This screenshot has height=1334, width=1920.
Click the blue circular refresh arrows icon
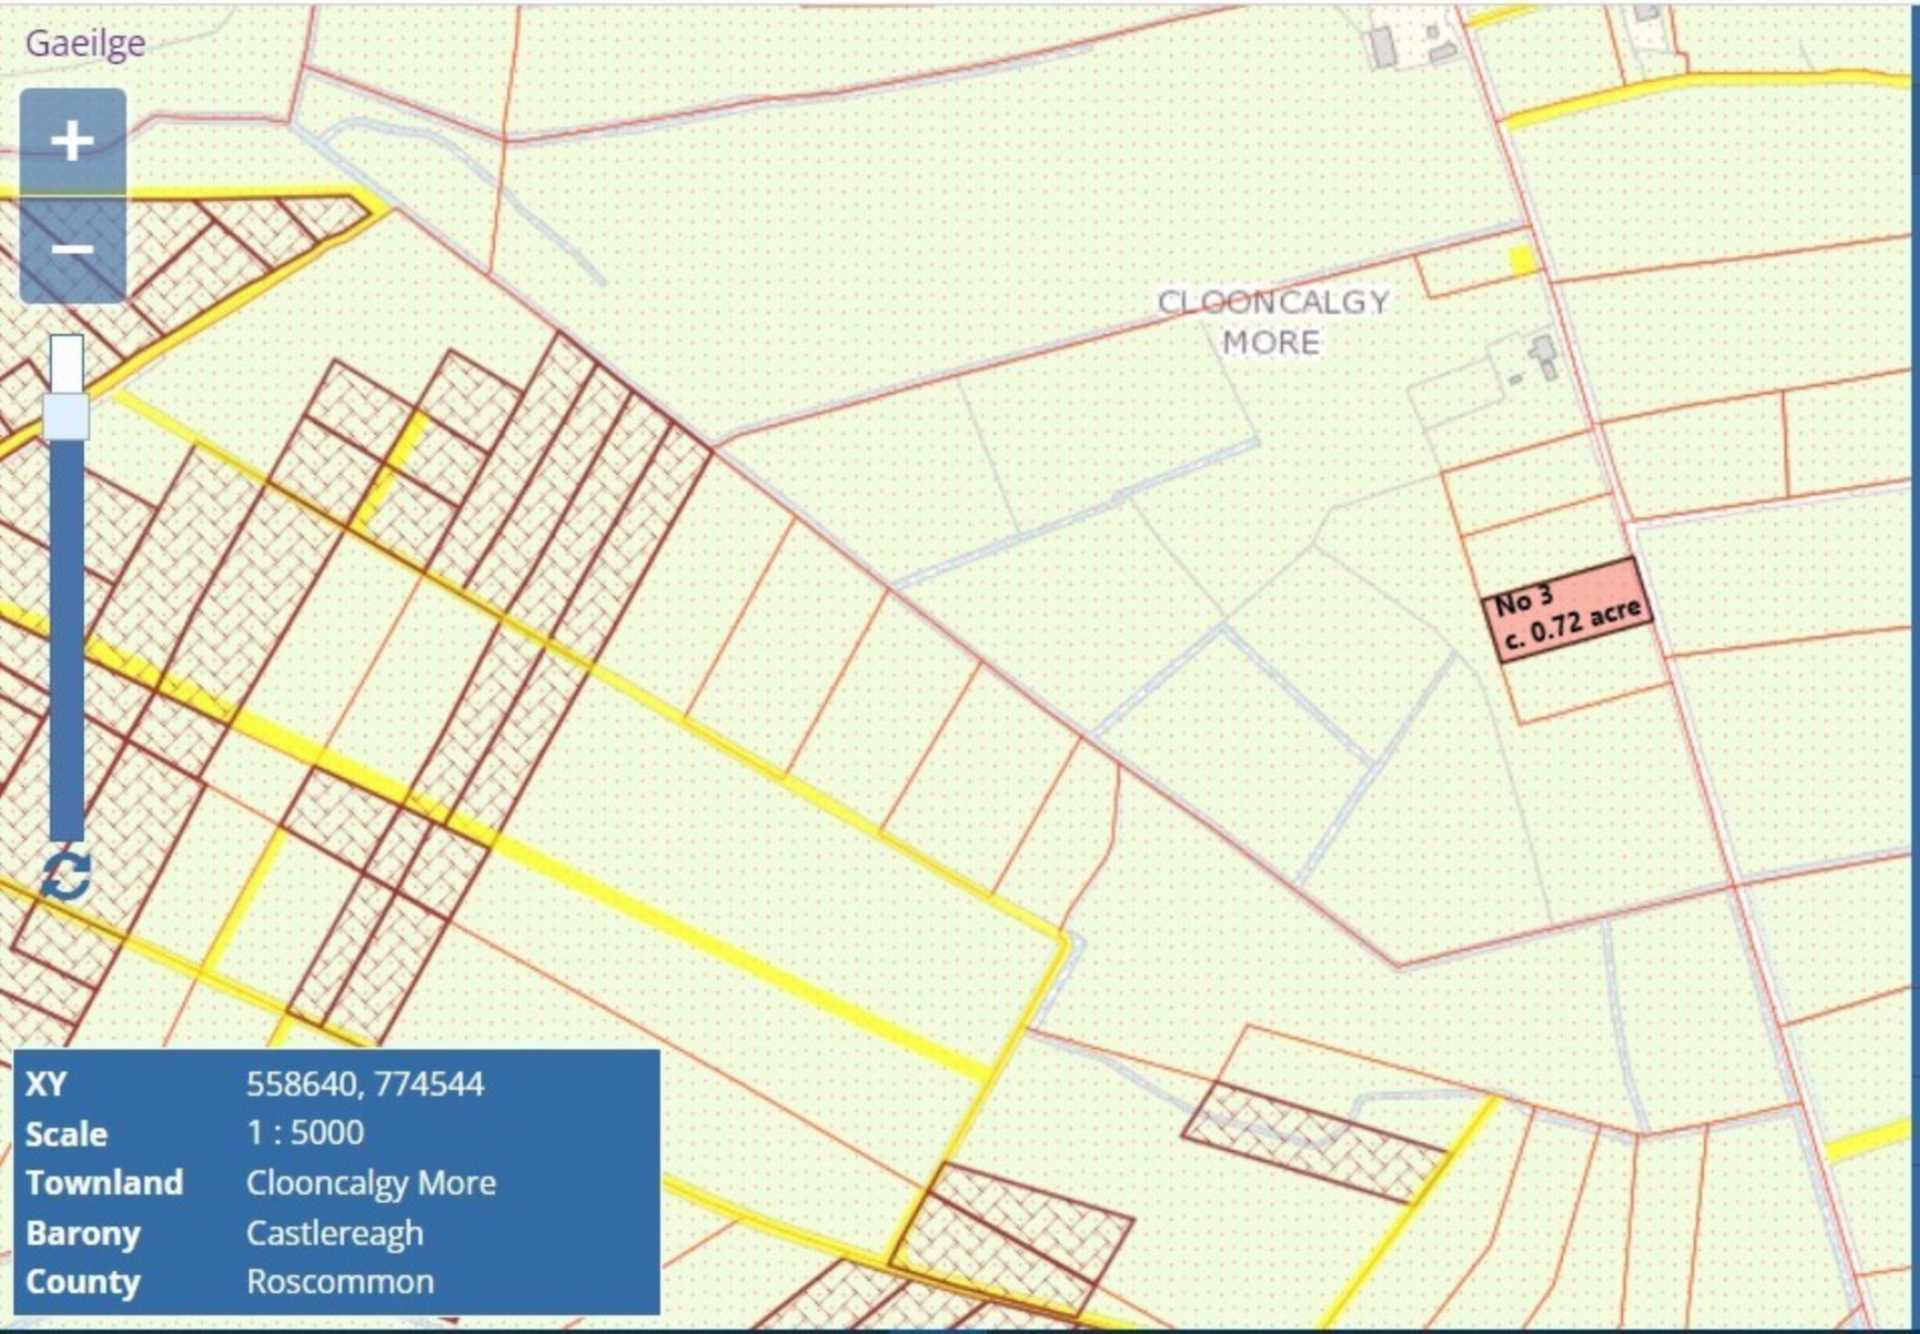tap(66, 876)
